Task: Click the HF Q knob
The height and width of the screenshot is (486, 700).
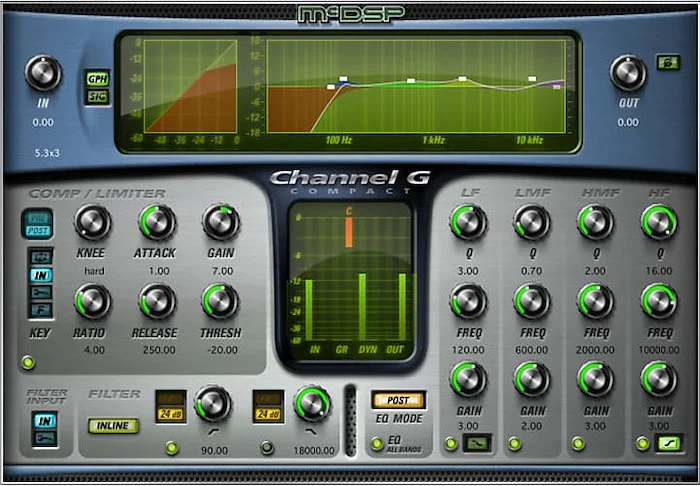Action: [x=659, y=222]
